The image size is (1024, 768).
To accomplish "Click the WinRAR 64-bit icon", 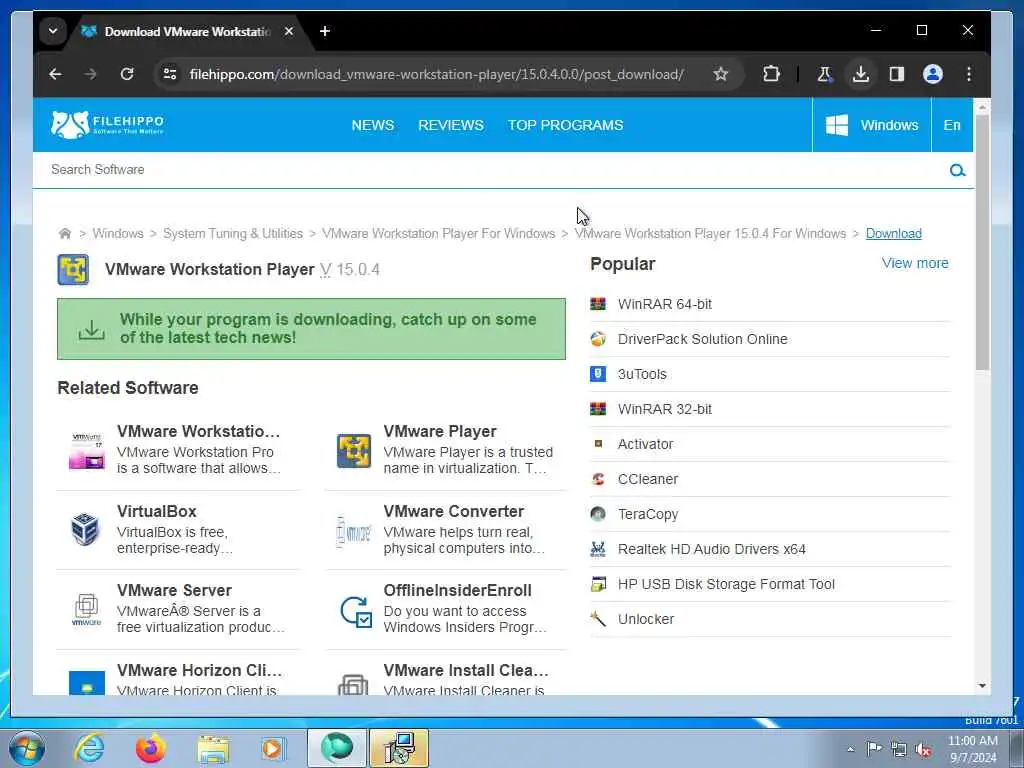I will (598, 304).
